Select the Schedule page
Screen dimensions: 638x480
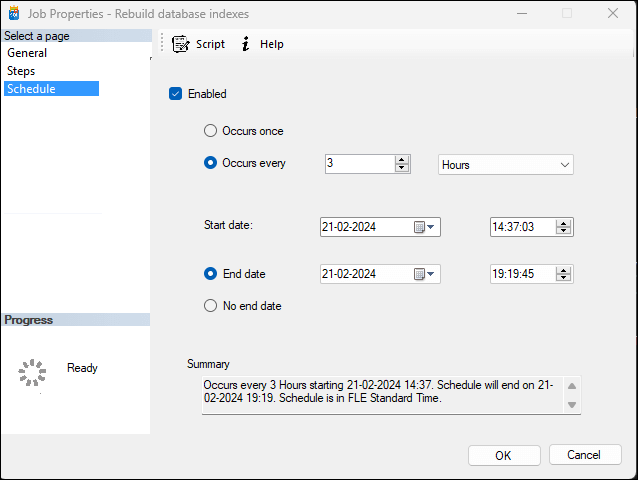(31, 89)
